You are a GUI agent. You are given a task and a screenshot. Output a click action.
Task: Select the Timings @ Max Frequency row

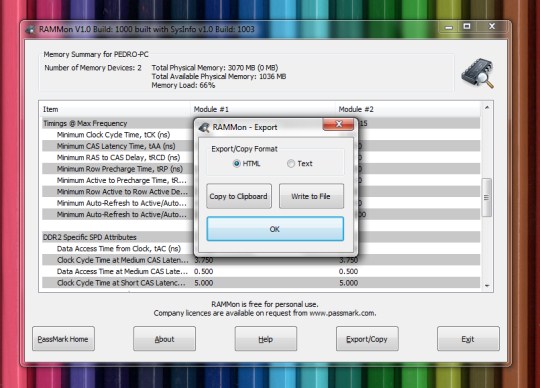261,123
